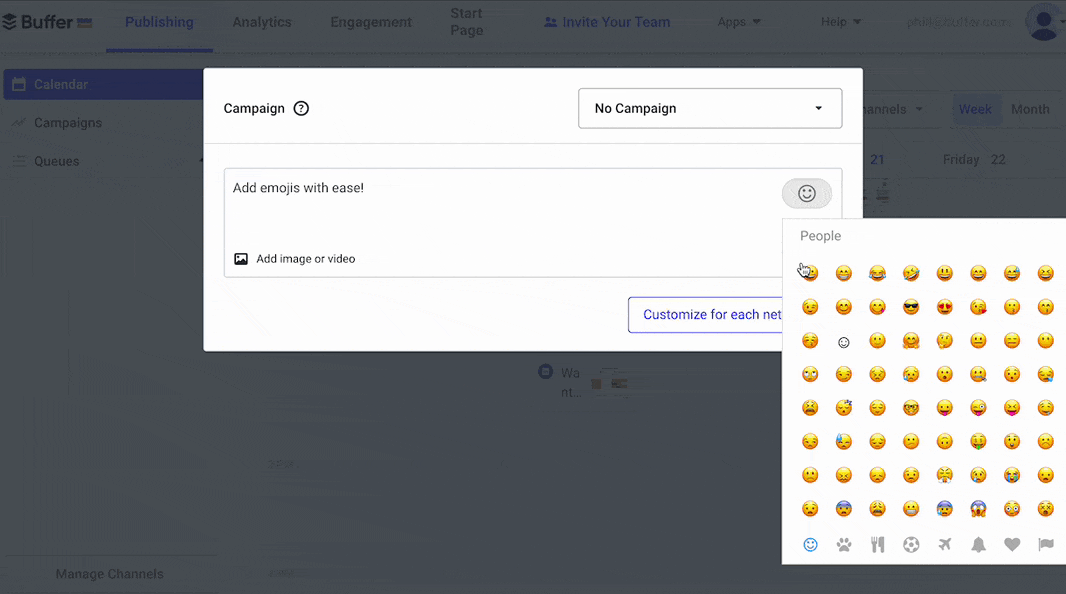Image resolution: width=1066 pixels, height=594 pixels.
Task: Switch the calendar to Month view
Action: [x=1030, y=109]
